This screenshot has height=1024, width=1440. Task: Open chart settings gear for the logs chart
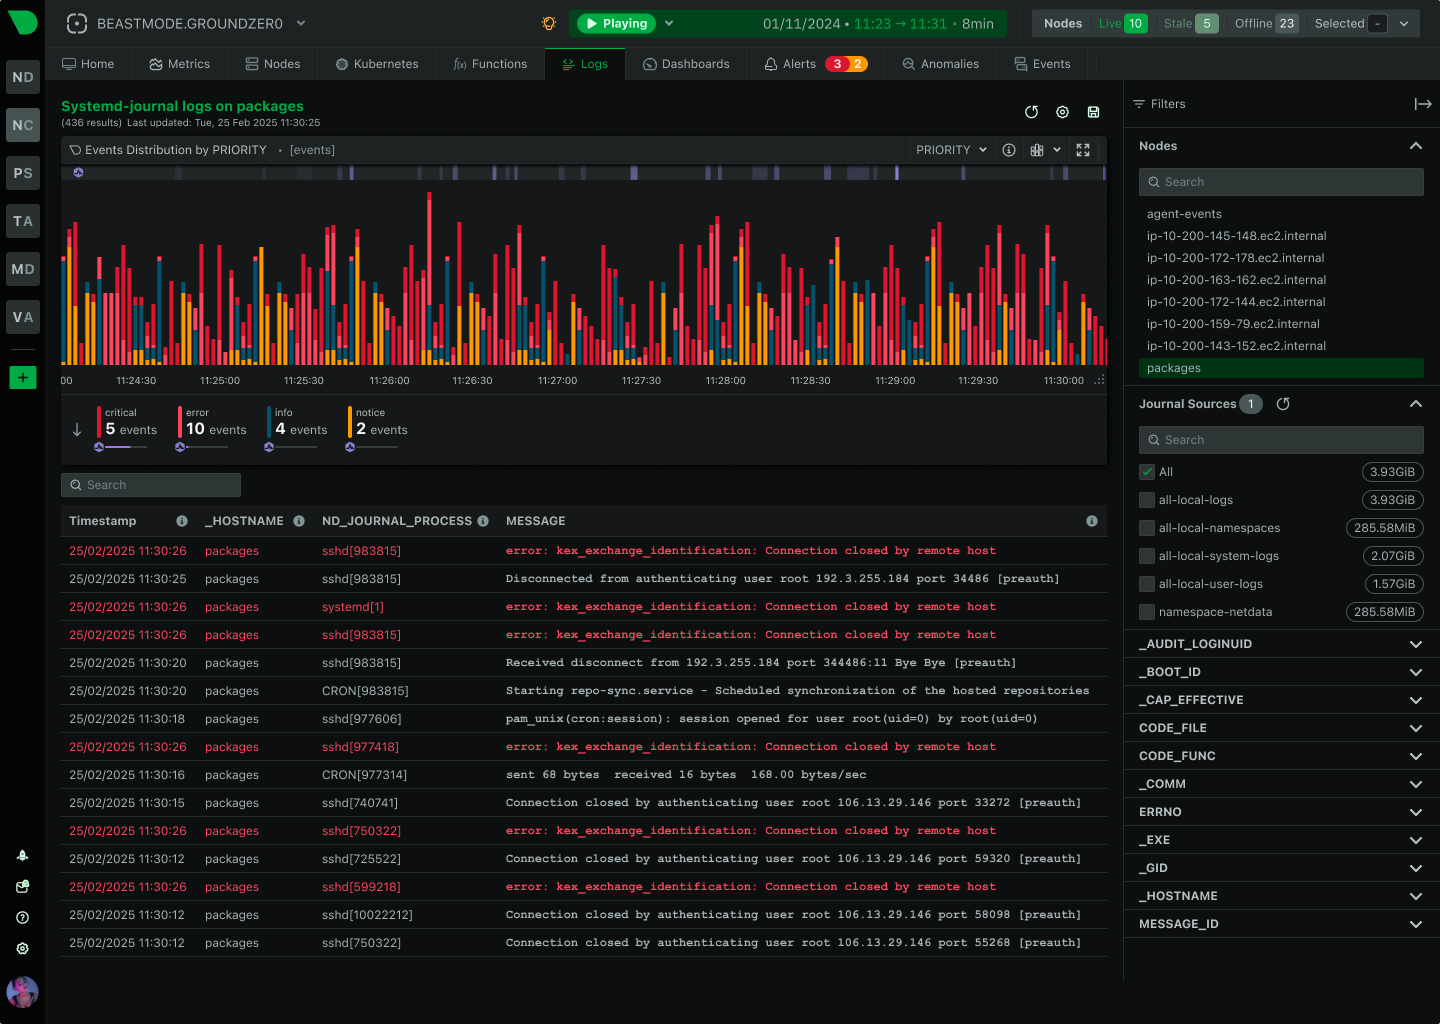click(x=1062, y=112)
